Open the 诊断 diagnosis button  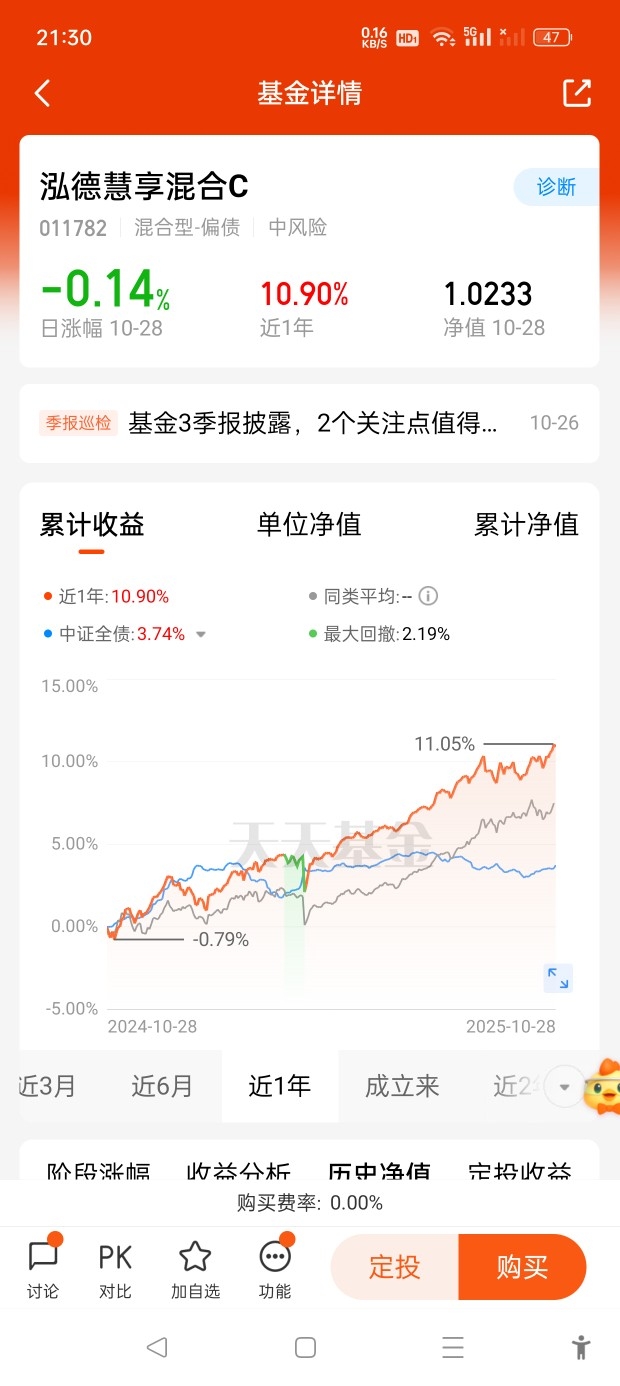pos(557,187)
